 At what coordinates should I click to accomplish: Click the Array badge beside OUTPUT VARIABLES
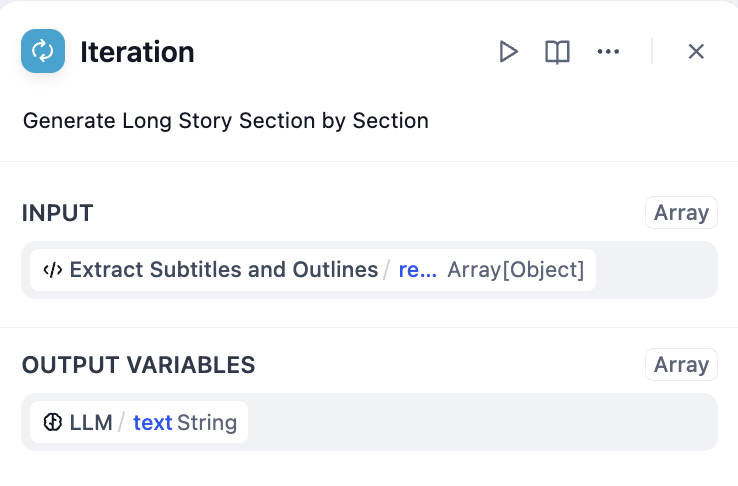681,365
